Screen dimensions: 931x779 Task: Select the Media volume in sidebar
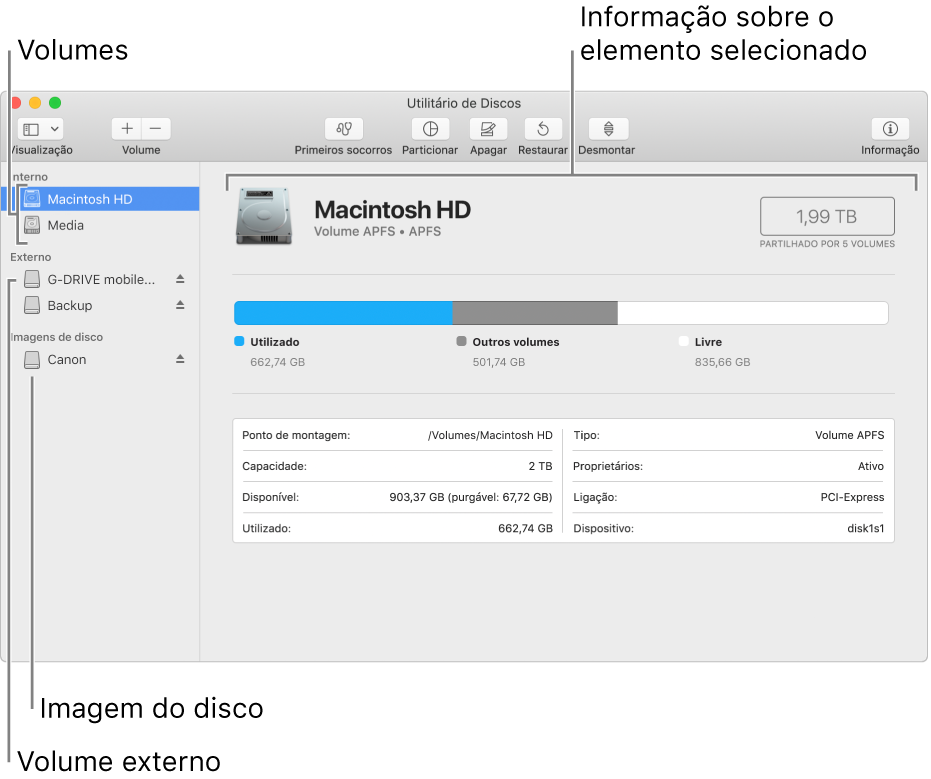[x=101, y=225]
